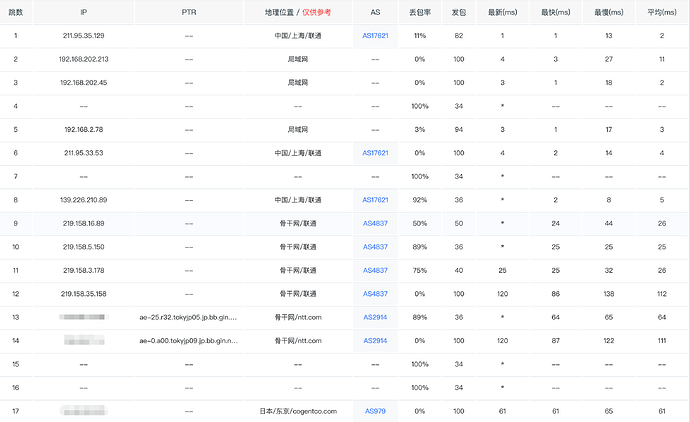Open the AS17621 link in hop 6 row
The width and height of the screenshot is (690, 422).
(x=375, y=153)
